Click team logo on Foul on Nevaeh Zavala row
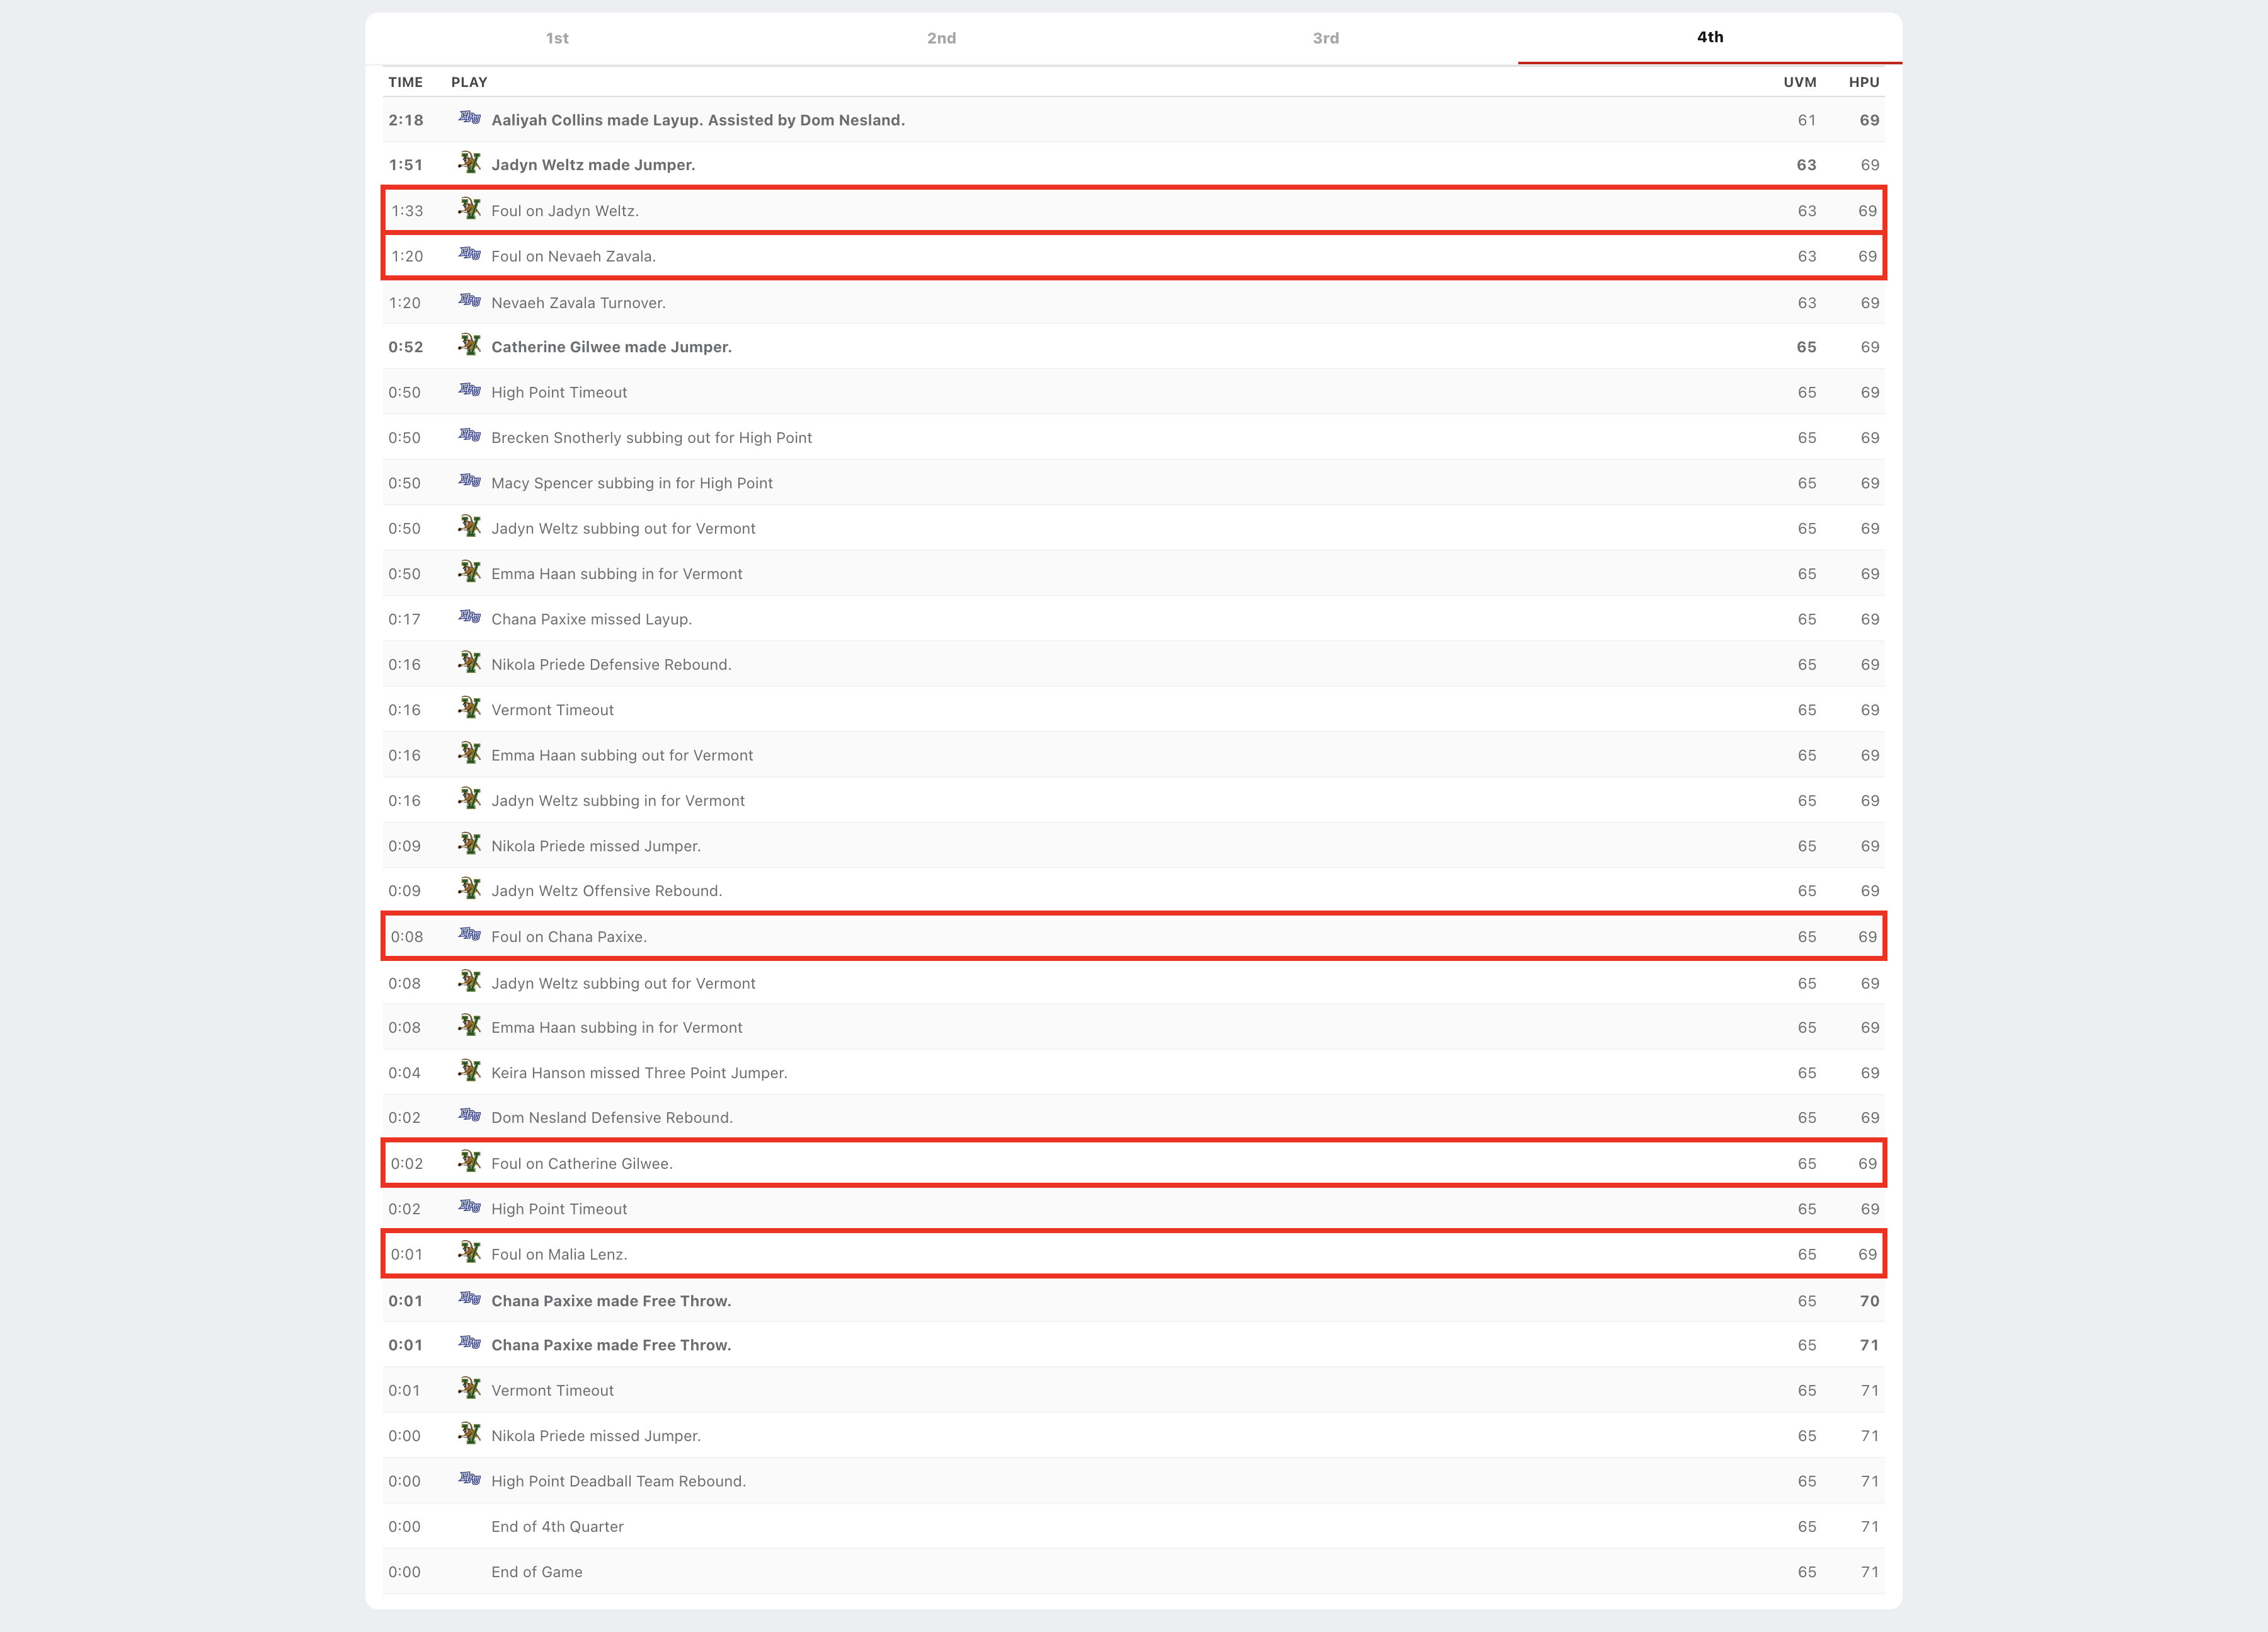Image resolution: width=2268 pixels, height=1632 pixels. point(469,254)
